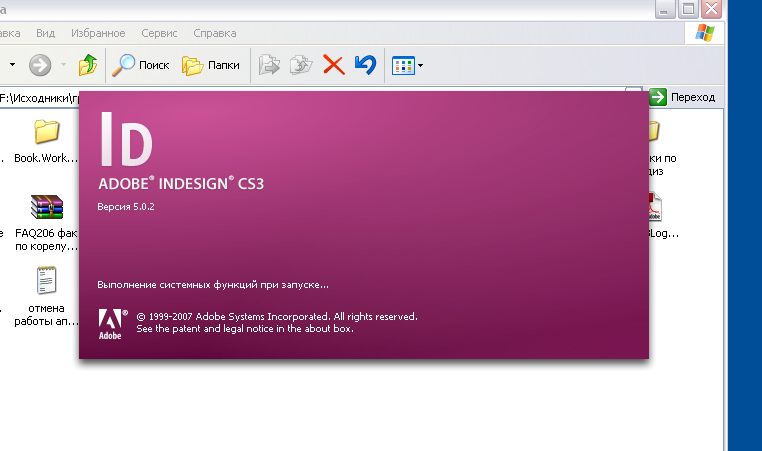
Task: Select the PDF file behind splash screen
Action: pos(656,207)
